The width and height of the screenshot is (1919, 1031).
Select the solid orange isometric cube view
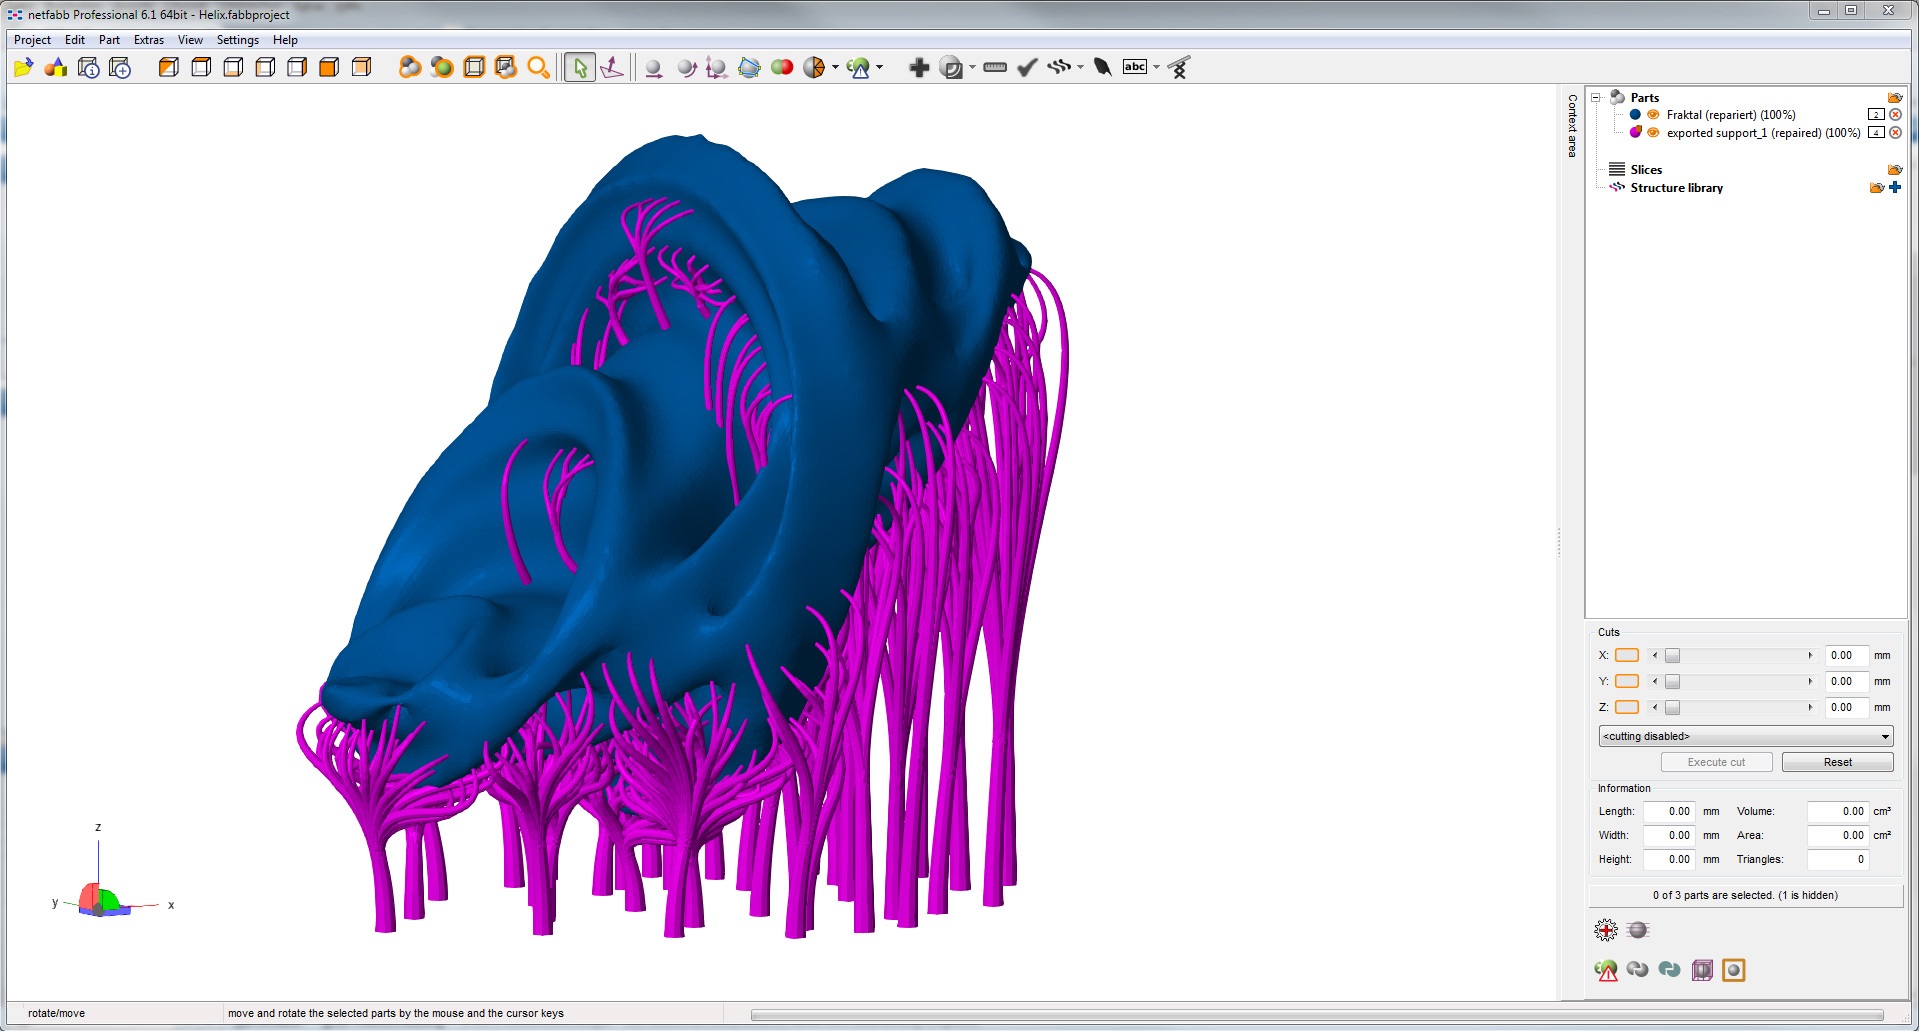coord(329,67)
